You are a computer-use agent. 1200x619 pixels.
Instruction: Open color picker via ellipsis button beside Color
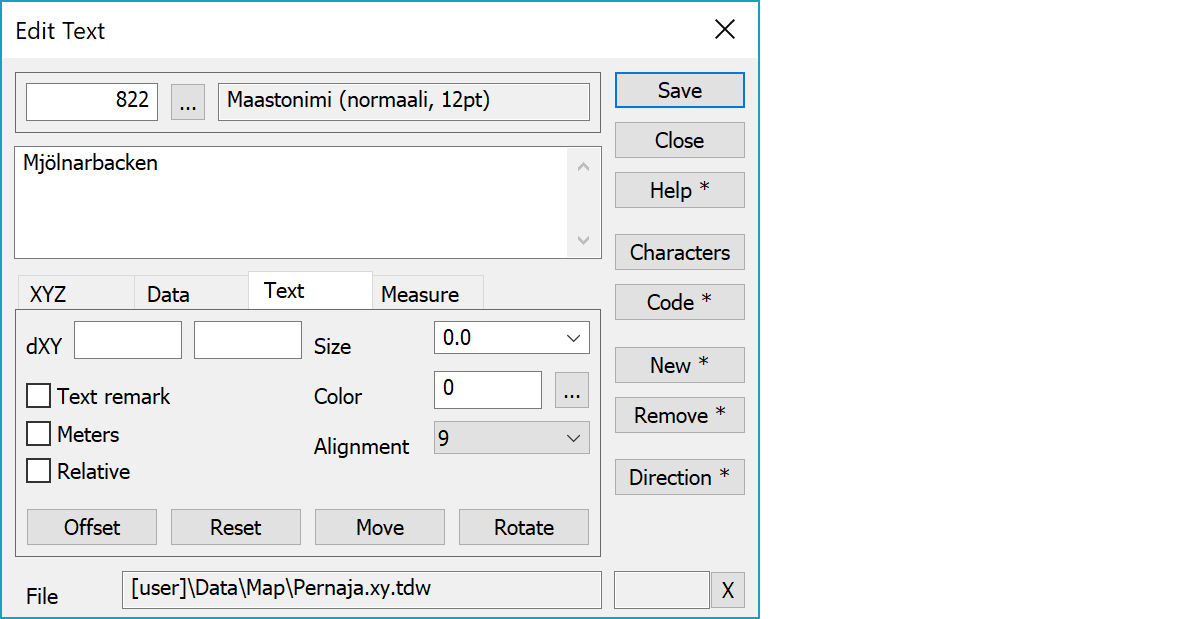tap(571, 391)
